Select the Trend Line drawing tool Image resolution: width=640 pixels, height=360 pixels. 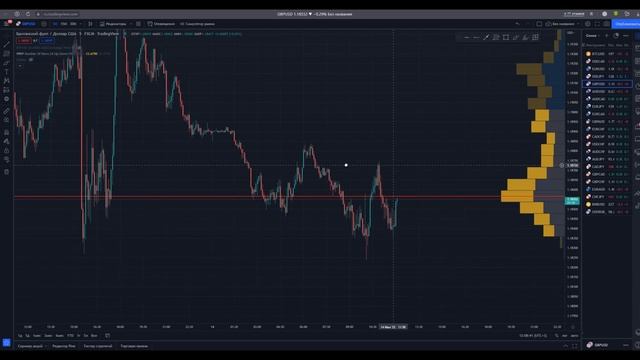6,44
